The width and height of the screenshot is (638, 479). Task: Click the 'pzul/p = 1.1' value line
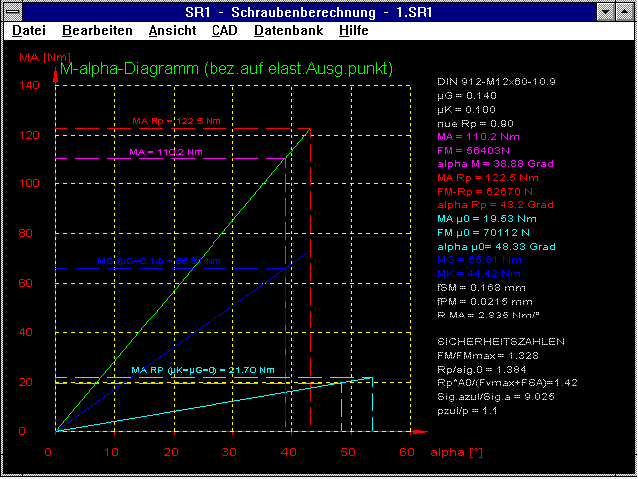click(x=464, y=410)
